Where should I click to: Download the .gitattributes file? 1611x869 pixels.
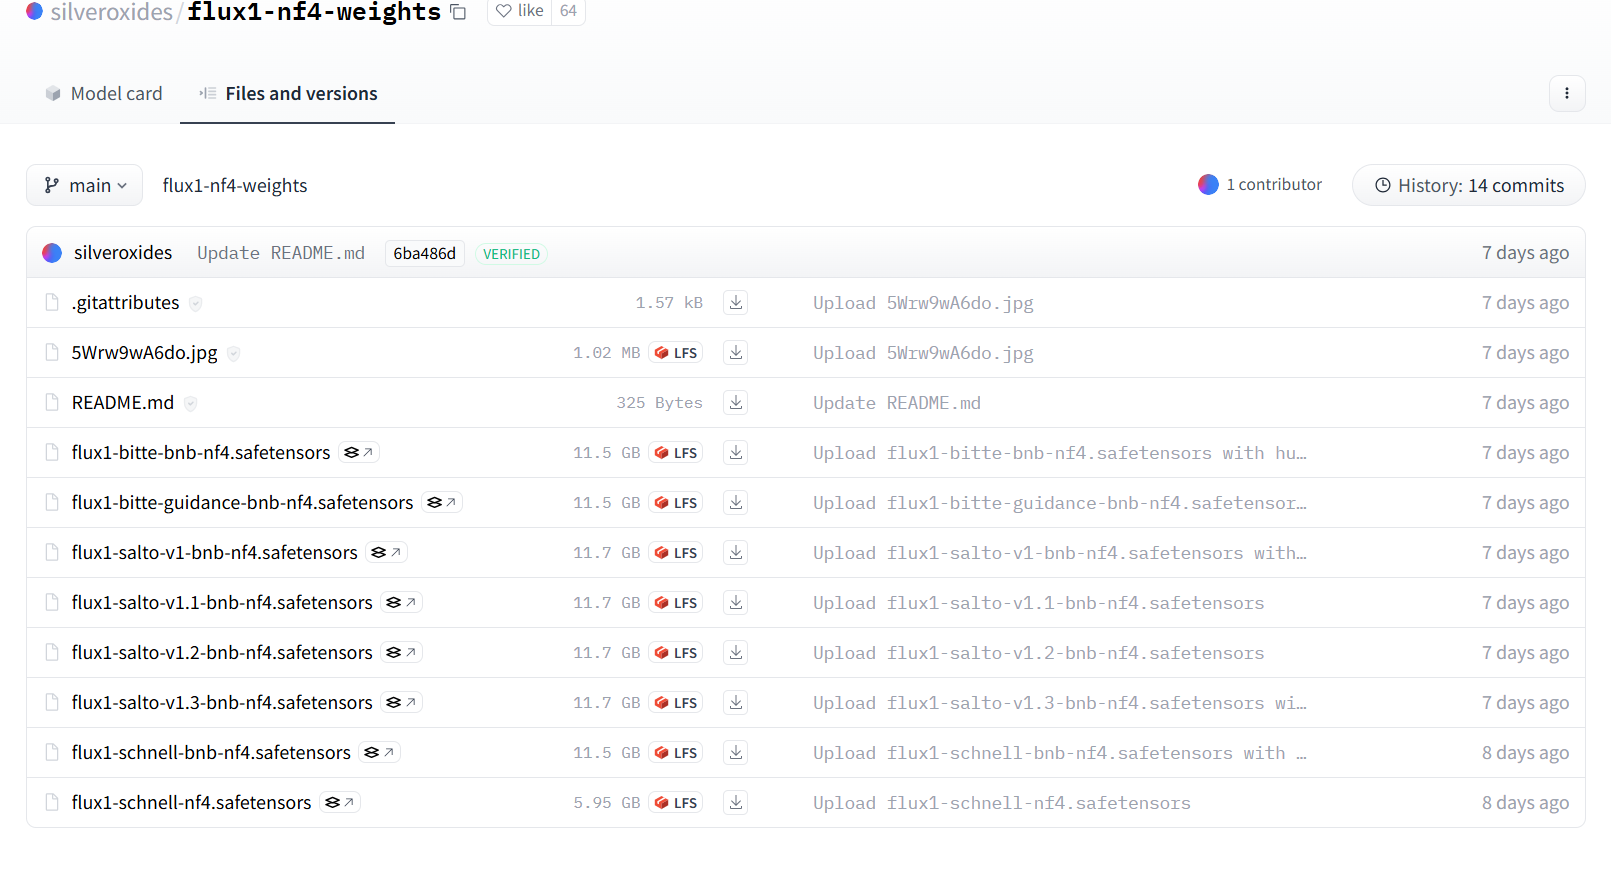click(x=736, y=303)
